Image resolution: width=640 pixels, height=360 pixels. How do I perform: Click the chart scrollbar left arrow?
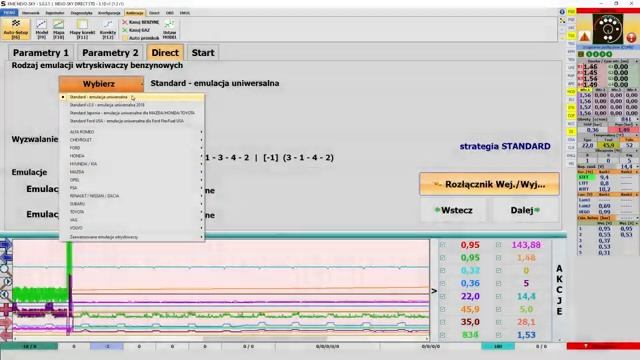15,338
